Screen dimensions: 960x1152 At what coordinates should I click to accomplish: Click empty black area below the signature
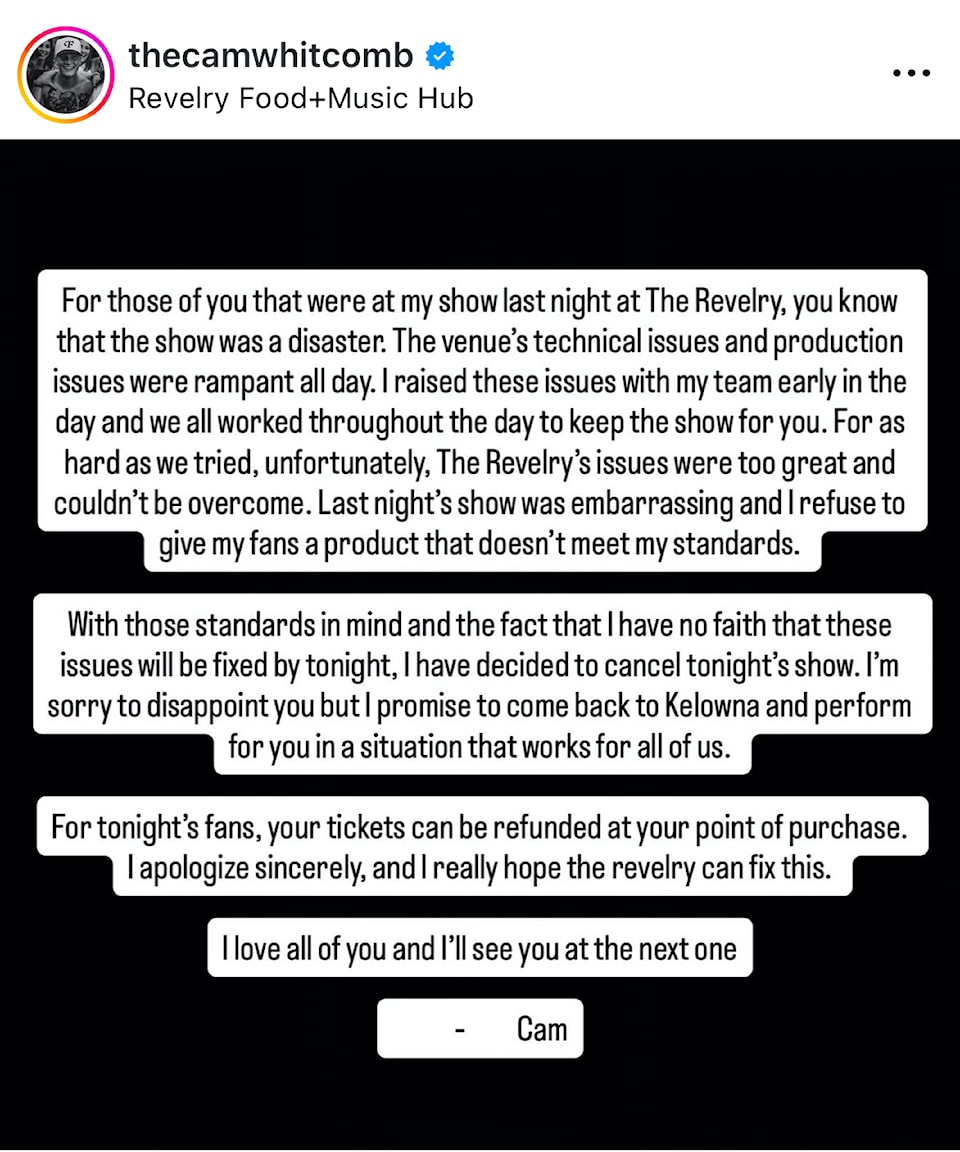pyautogui.click(x=480, y=1102)
